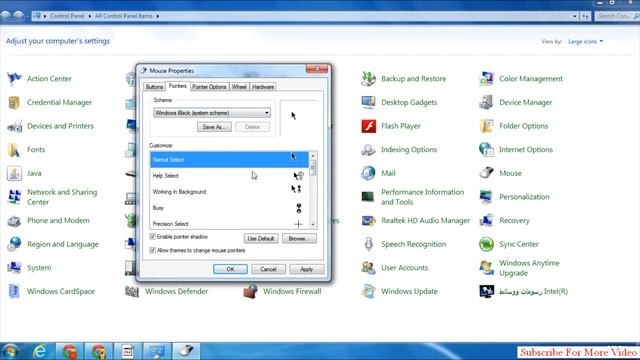The image size is (640, 360).
Task: Open first Chrome icon on taskbar
Action: click(x=69, y=351)
